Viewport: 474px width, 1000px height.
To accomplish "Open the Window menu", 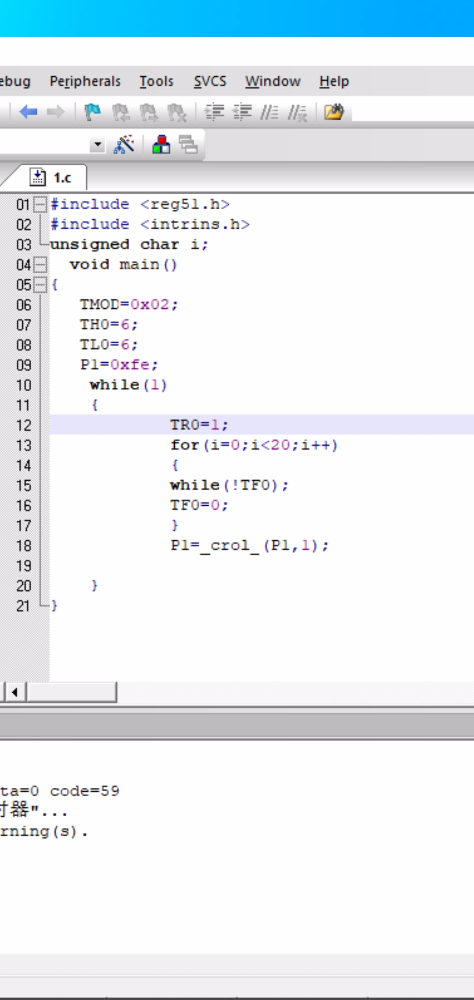I will (x=272, y=82).
